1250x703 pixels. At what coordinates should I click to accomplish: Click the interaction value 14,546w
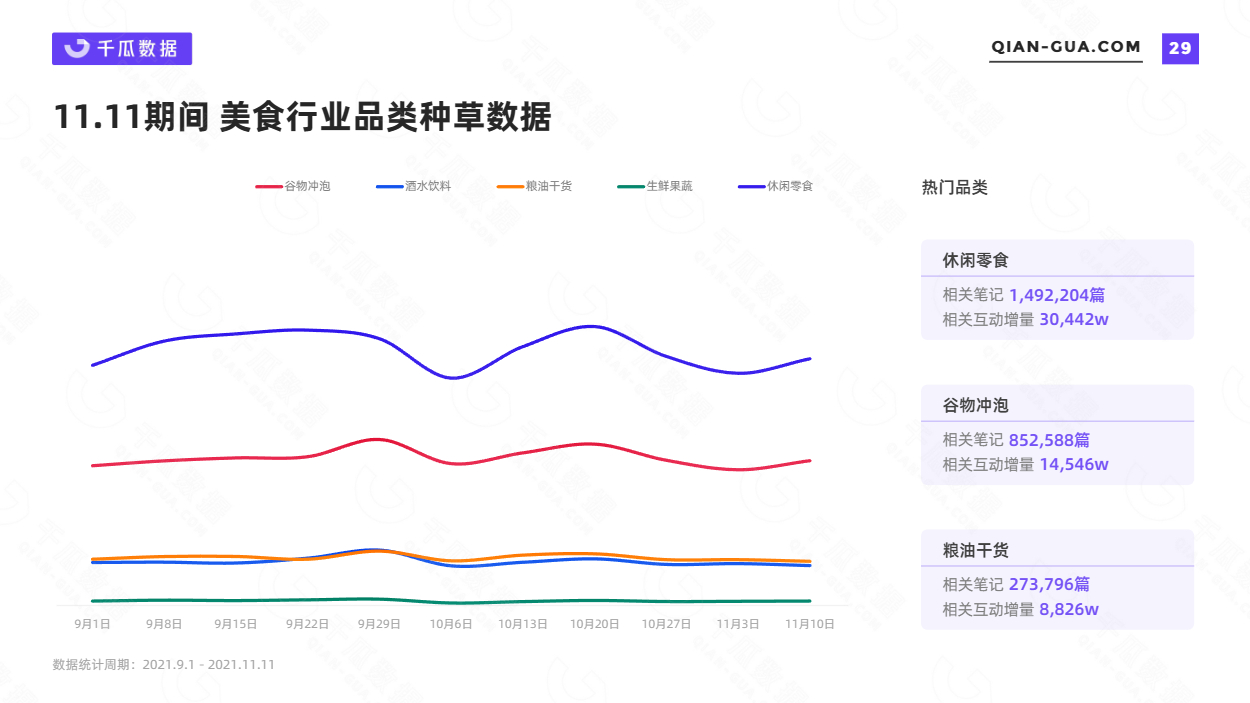[x=1074, y=464]
